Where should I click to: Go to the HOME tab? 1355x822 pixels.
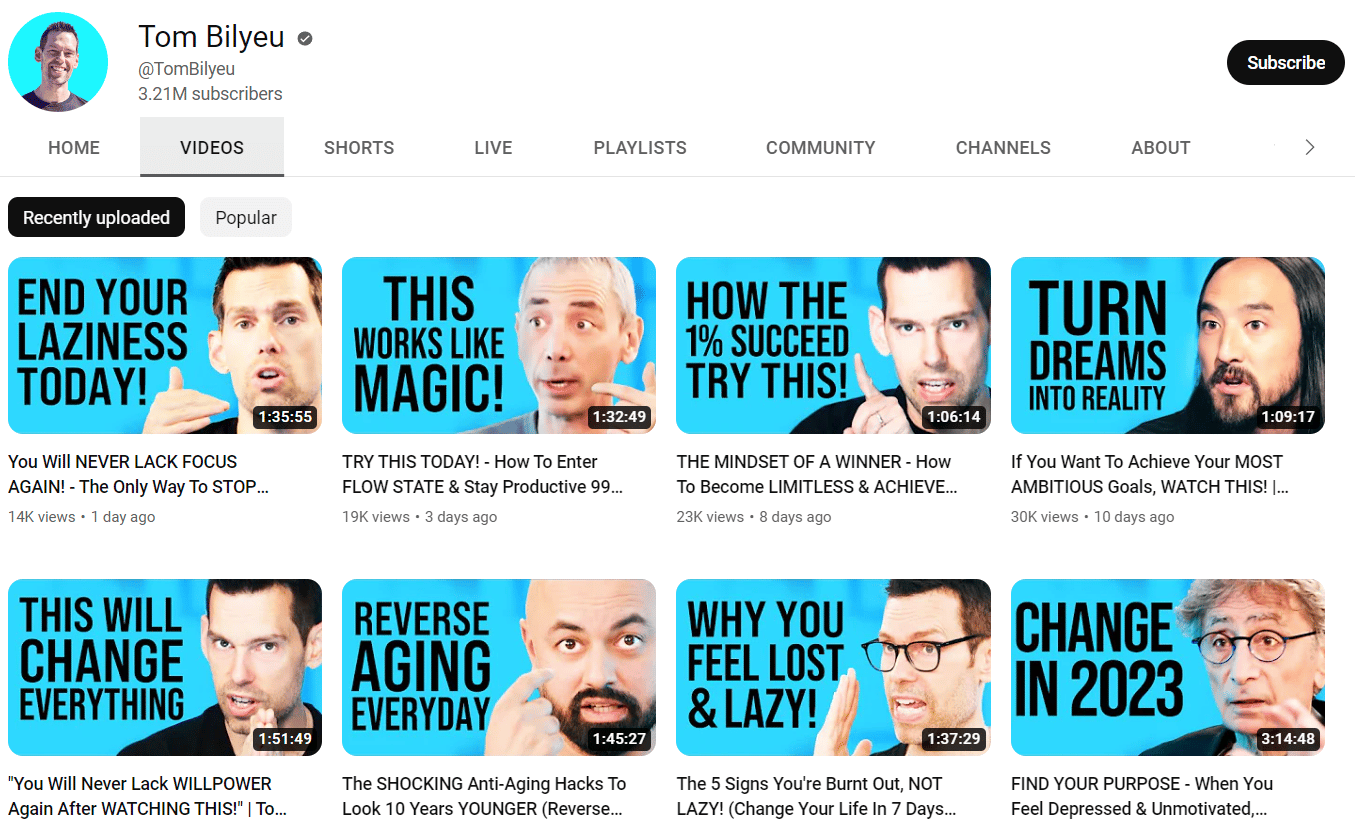click(74, 148)
